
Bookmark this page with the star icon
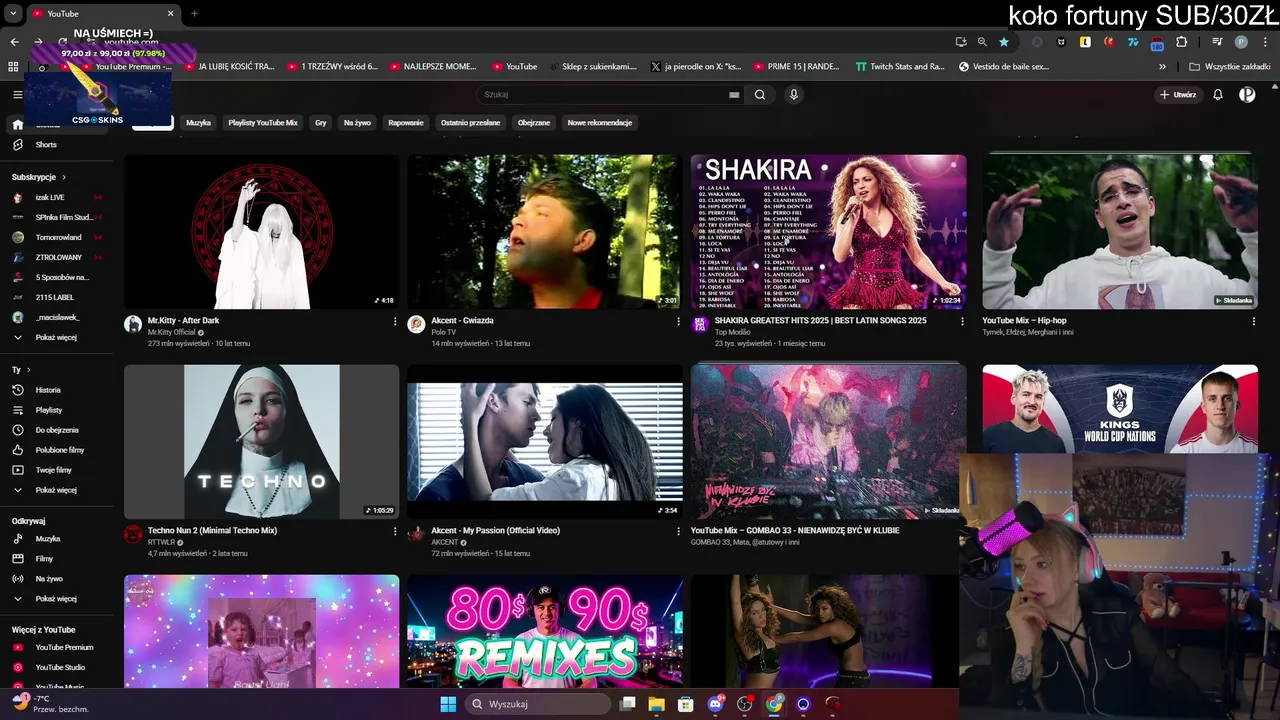tap(1004, 42)
